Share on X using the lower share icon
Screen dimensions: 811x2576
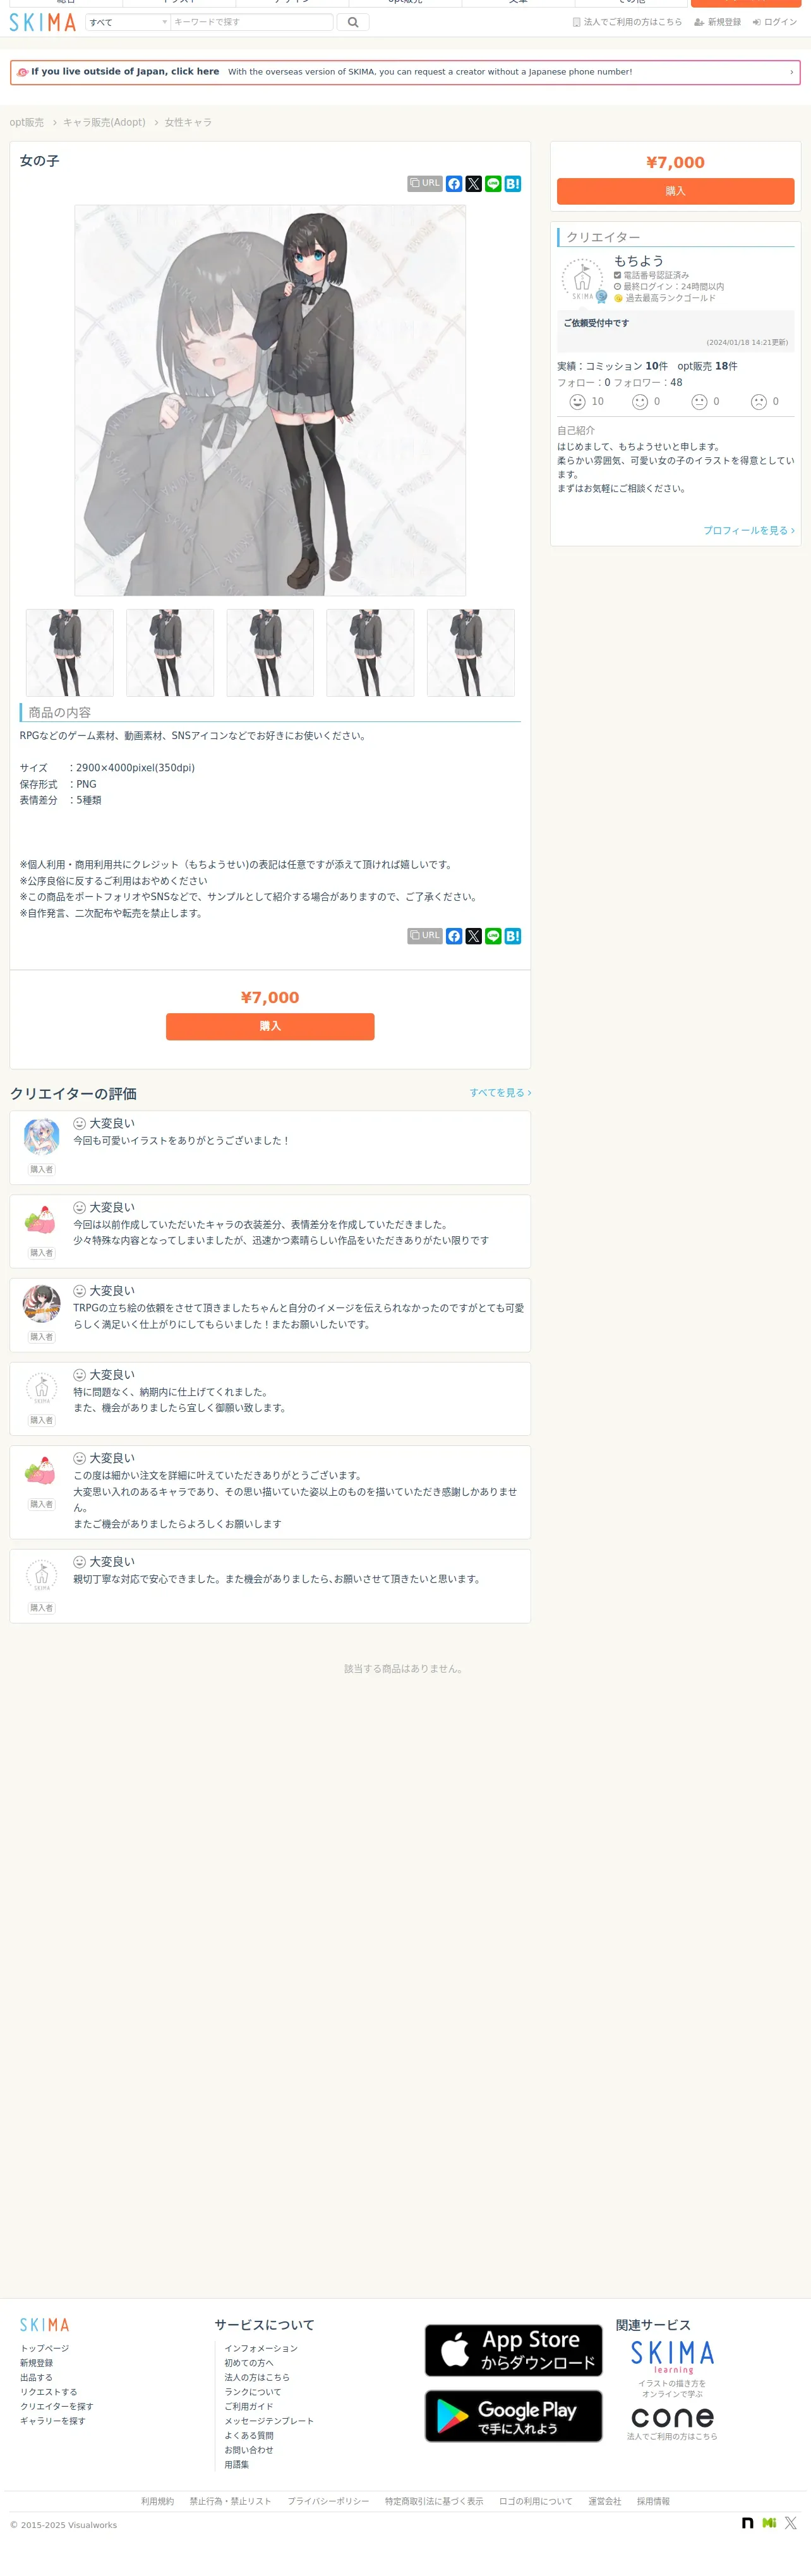[474, 936]
